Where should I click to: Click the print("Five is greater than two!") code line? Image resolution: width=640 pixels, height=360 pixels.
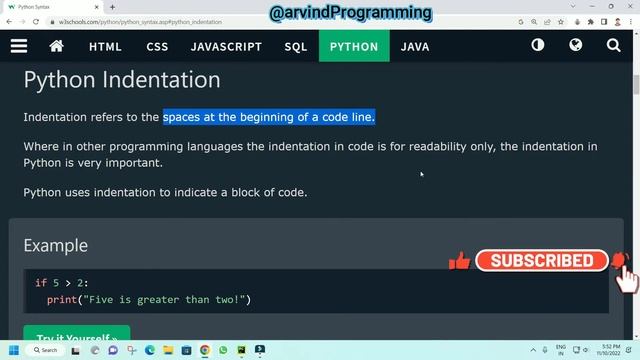[149, 300]
